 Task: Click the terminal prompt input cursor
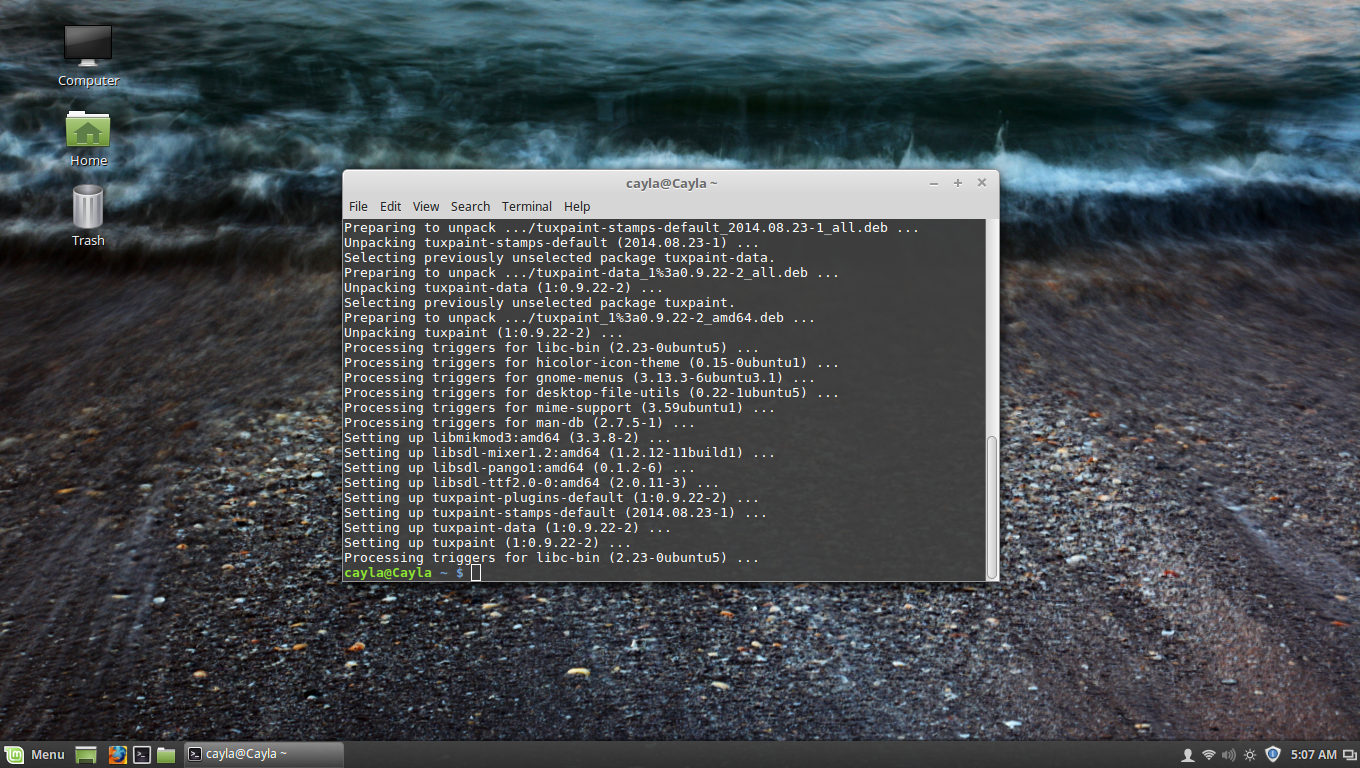pyautogui.click(x=476, y=573)
